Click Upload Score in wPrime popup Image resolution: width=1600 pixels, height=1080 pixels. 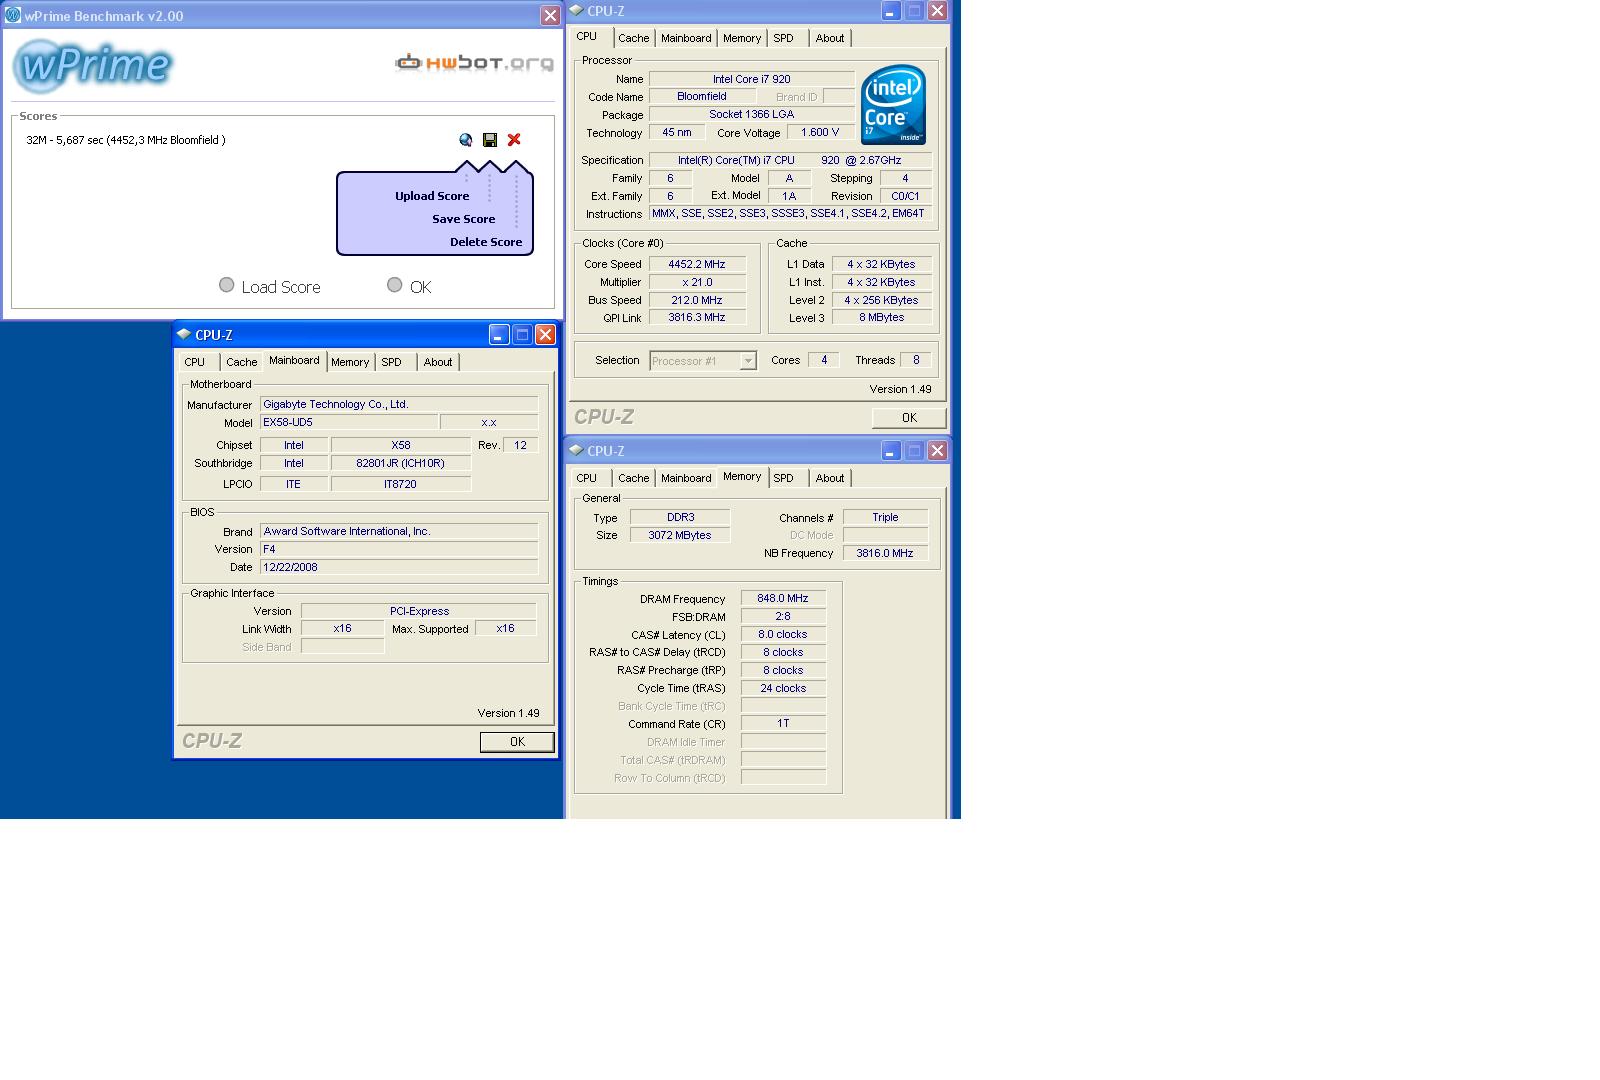click(432, 196)
